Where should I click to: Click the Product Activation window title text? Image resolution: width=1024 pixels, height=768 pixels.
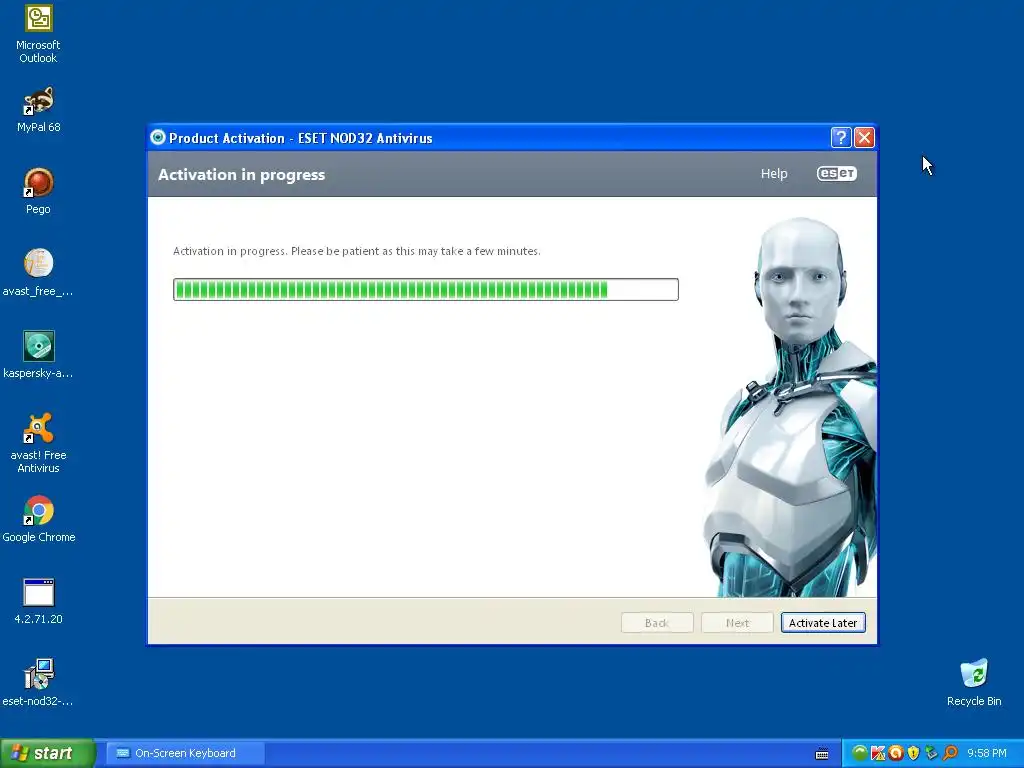pyautogui.click(x=300, y=138)
